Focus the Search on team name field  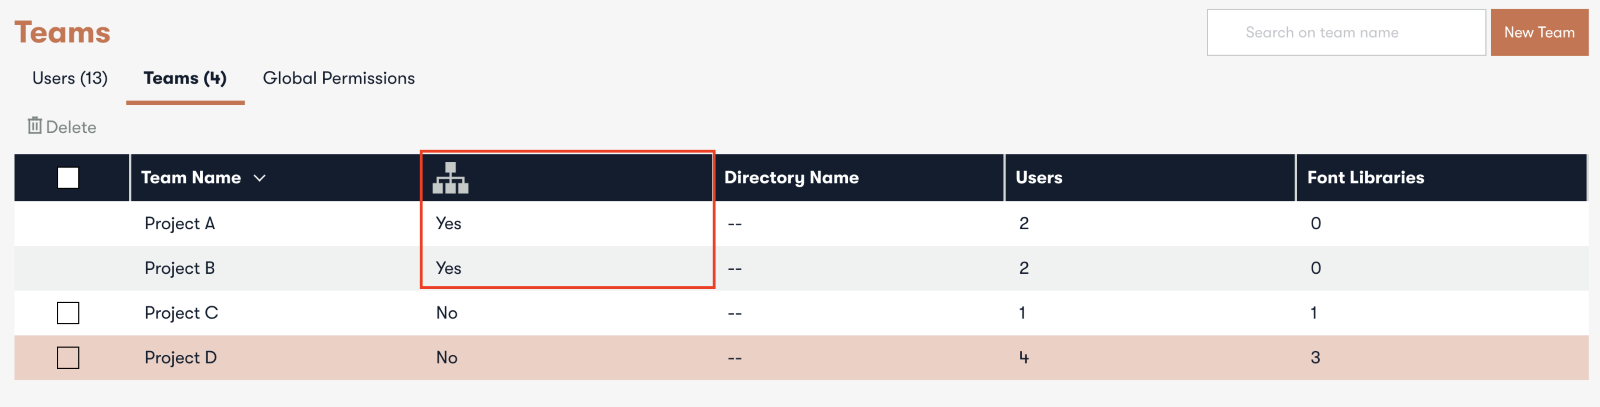[1346, 32]
